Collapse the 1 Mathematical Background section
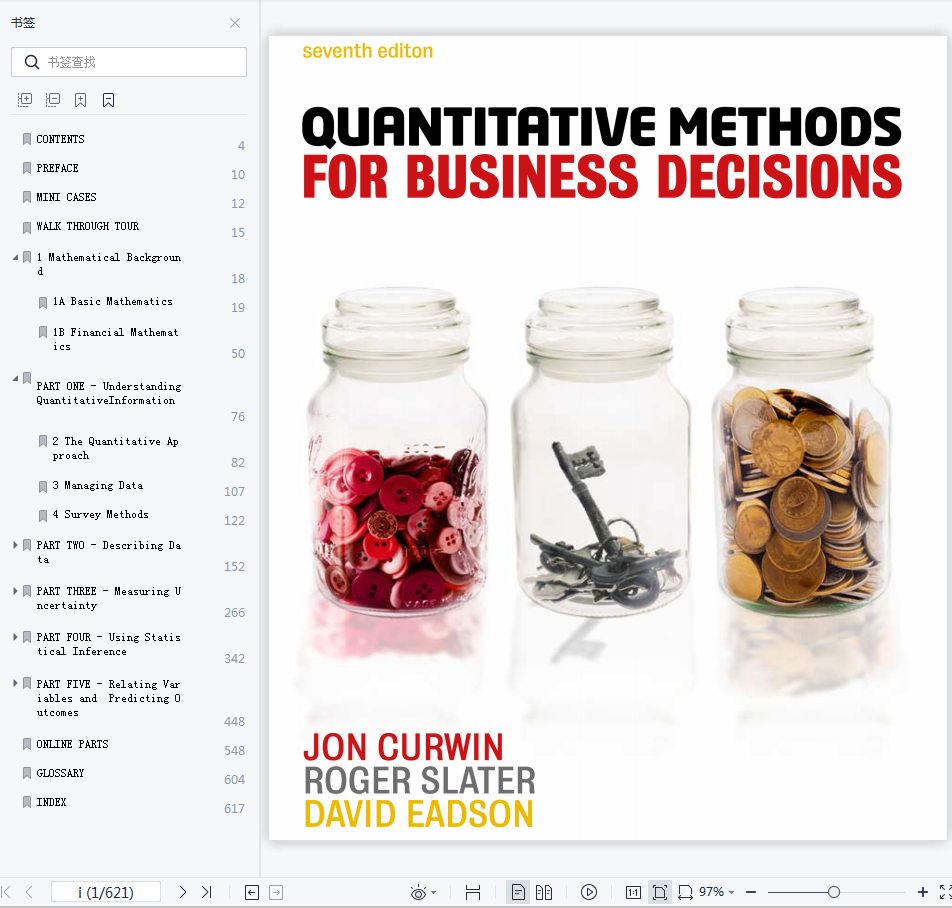This screenshot has height=908, width=952. tap(15, 257)
